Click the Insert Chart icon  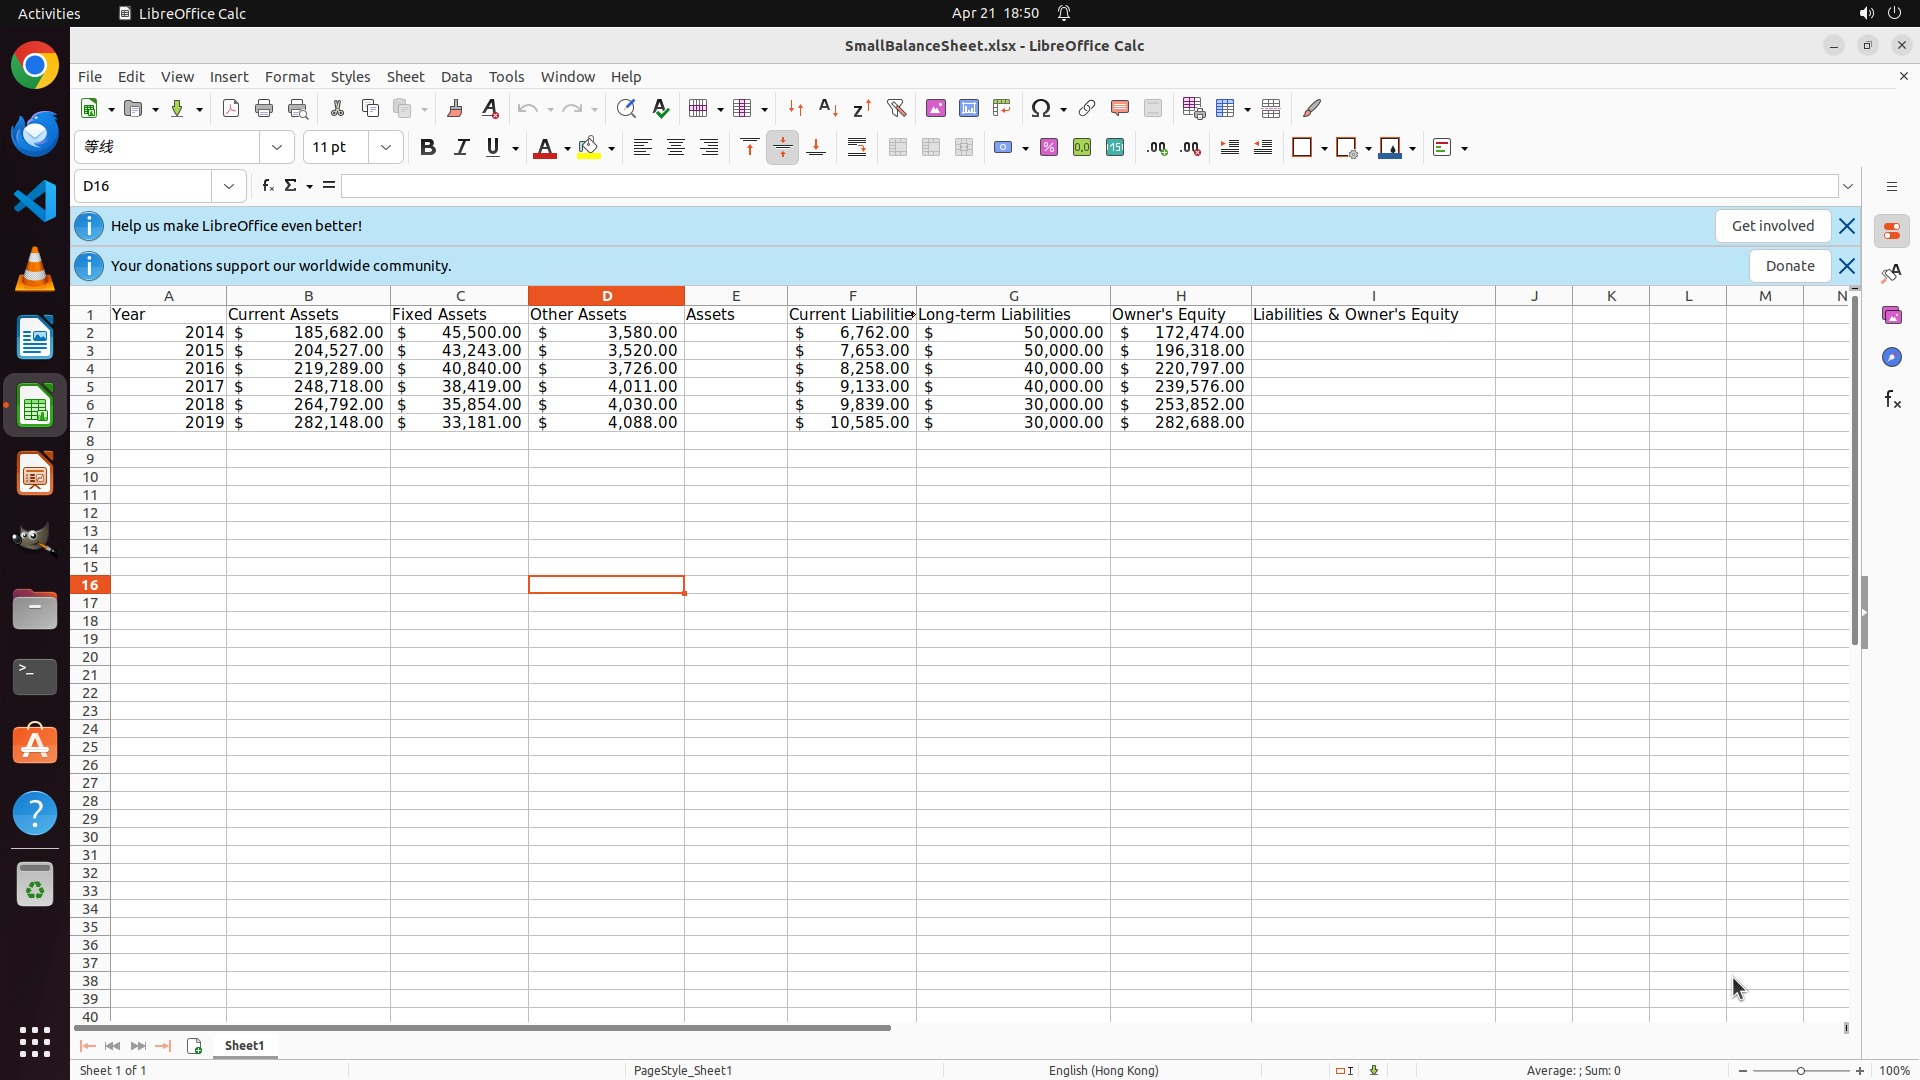click(x=969, y=108)
